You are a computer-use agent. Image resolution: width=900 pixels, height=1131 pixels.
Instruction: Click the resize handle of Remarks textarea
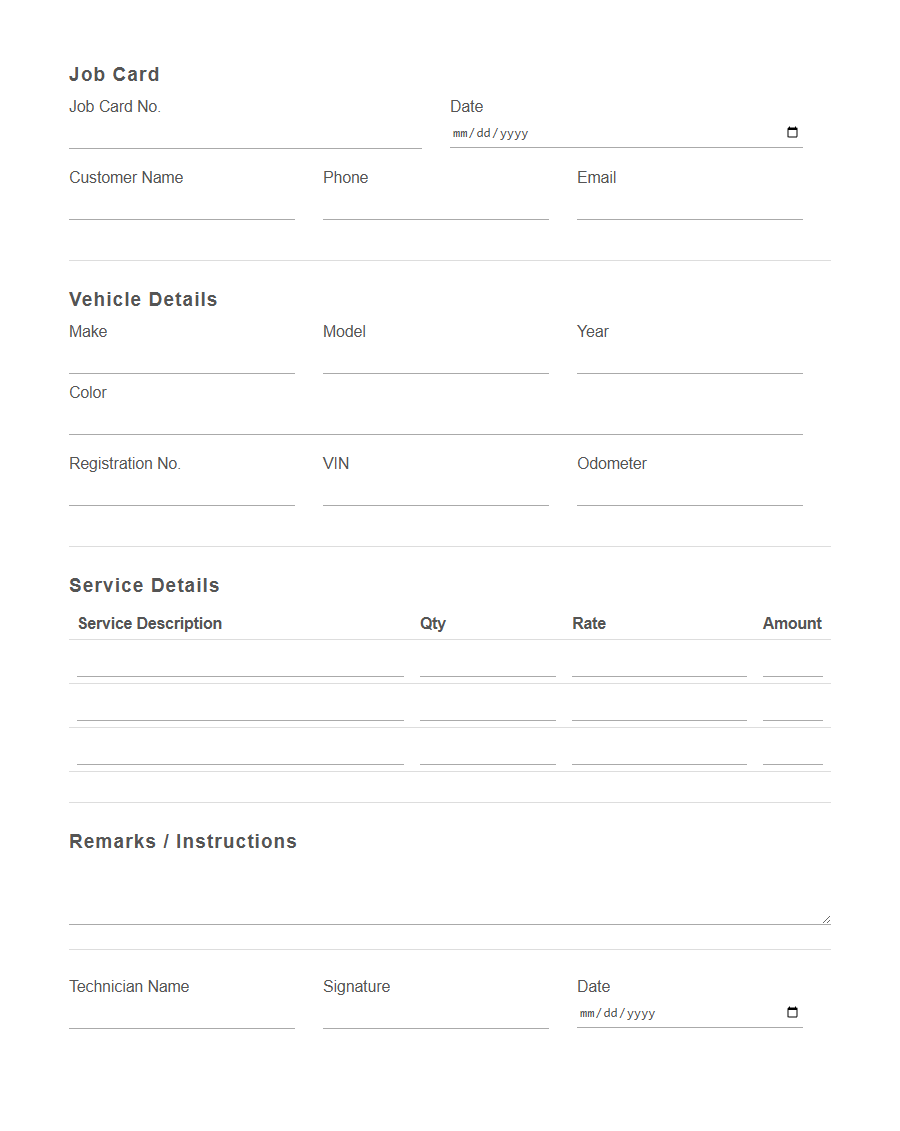point(826,917)
